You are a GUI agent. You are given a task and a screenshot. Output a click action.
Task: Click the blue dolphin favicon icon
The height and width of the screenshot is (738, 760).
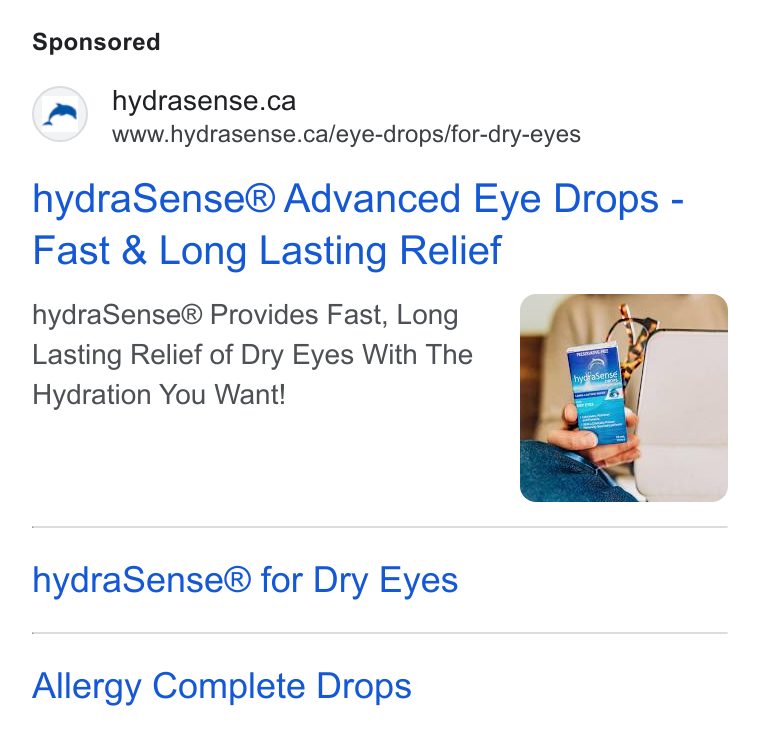coord(60,114)
